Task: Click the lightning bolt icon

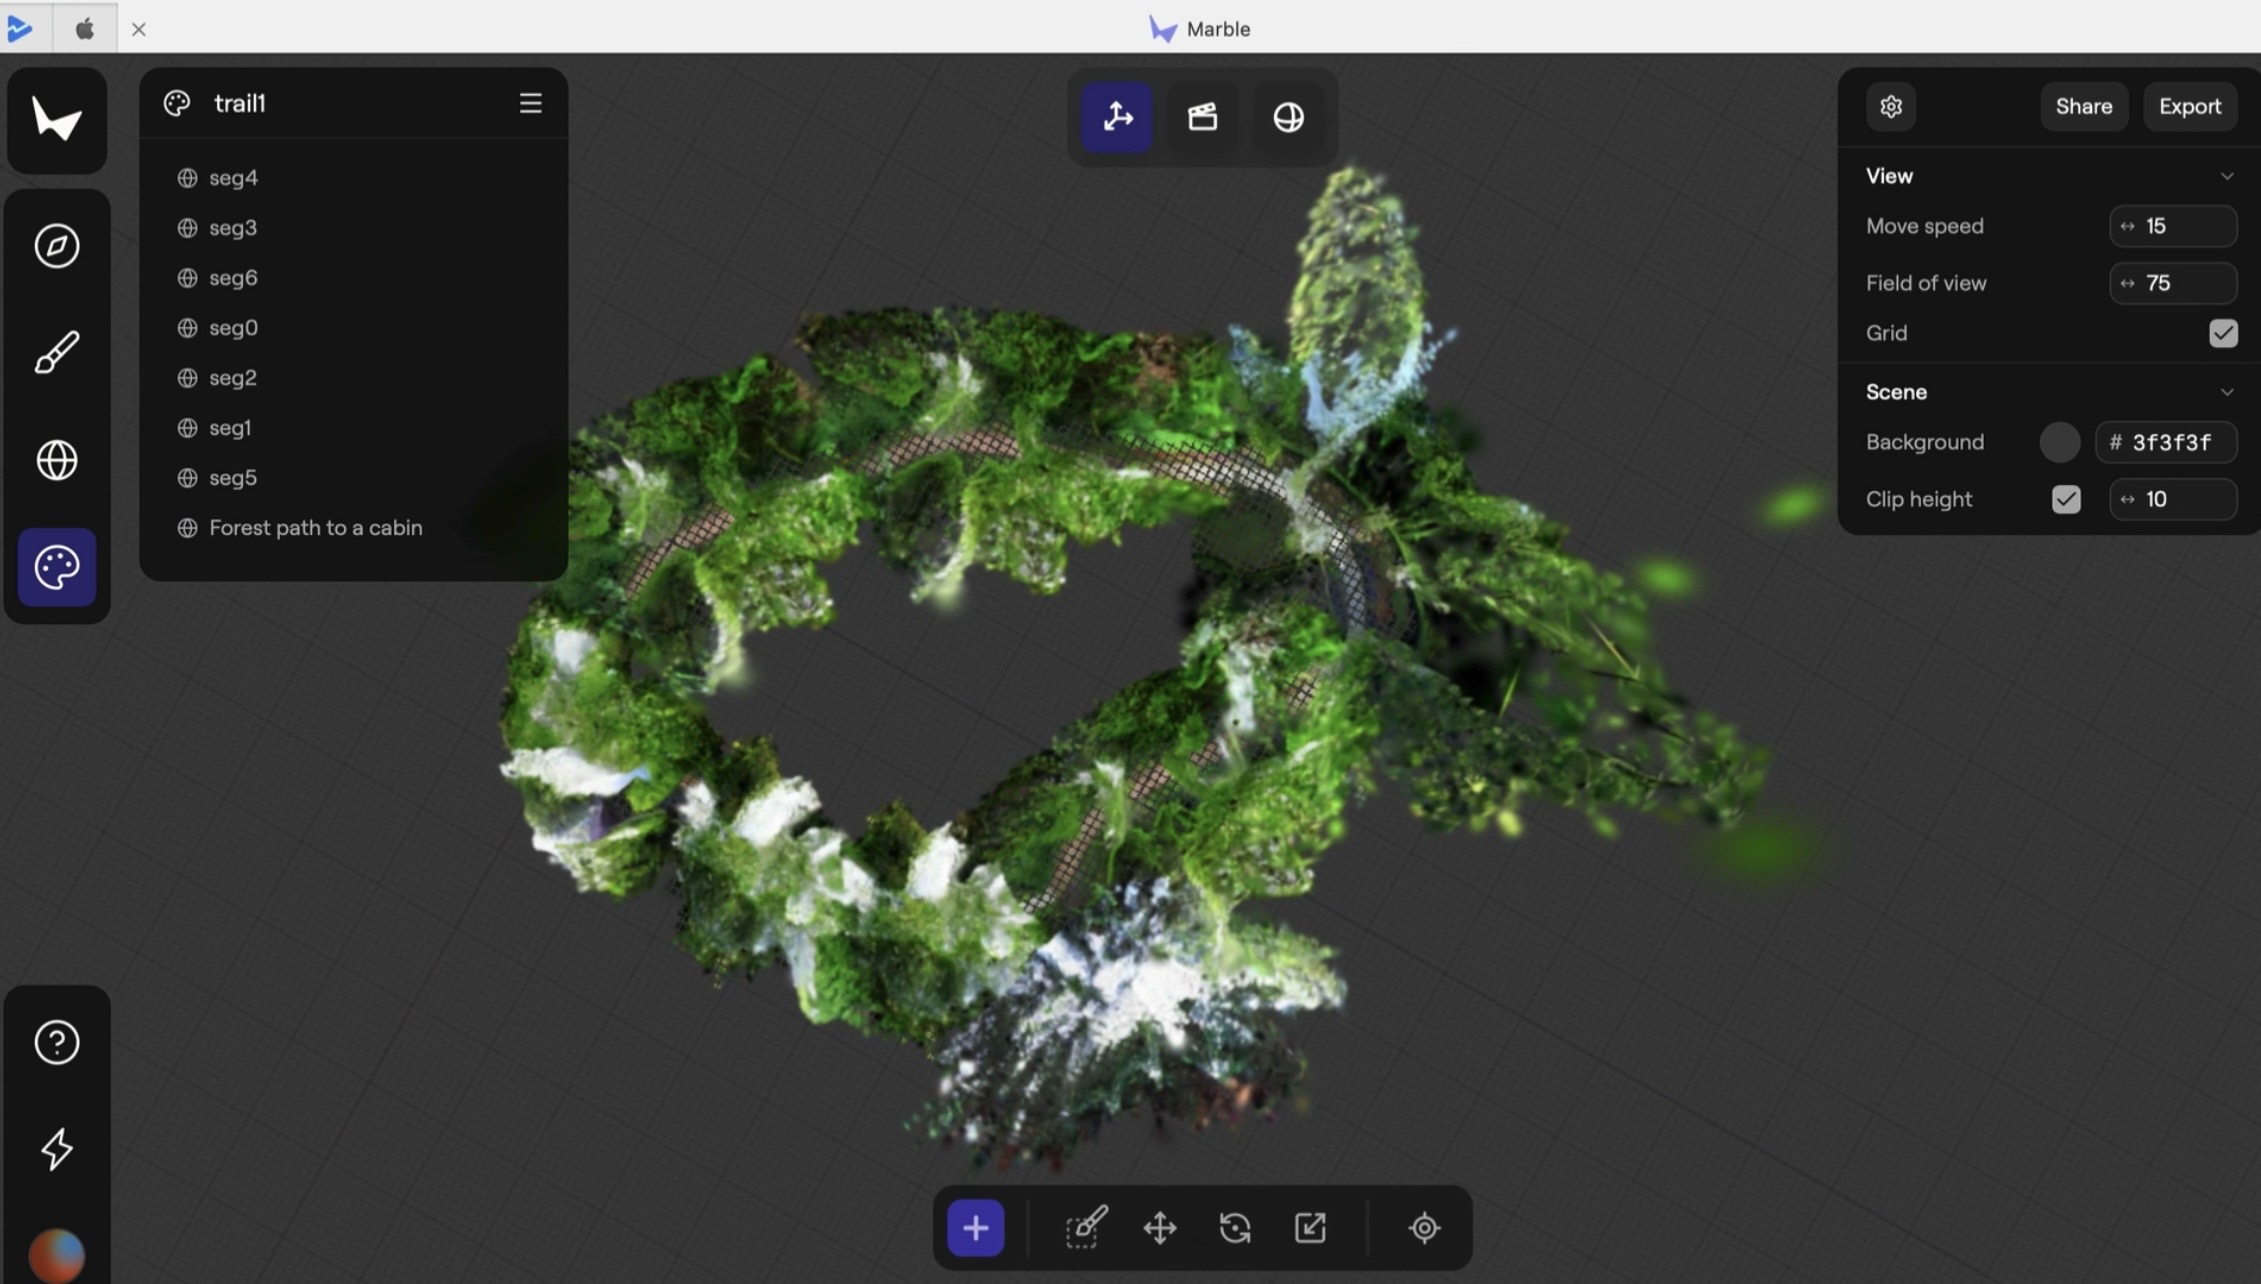Action: (57, 1149)
